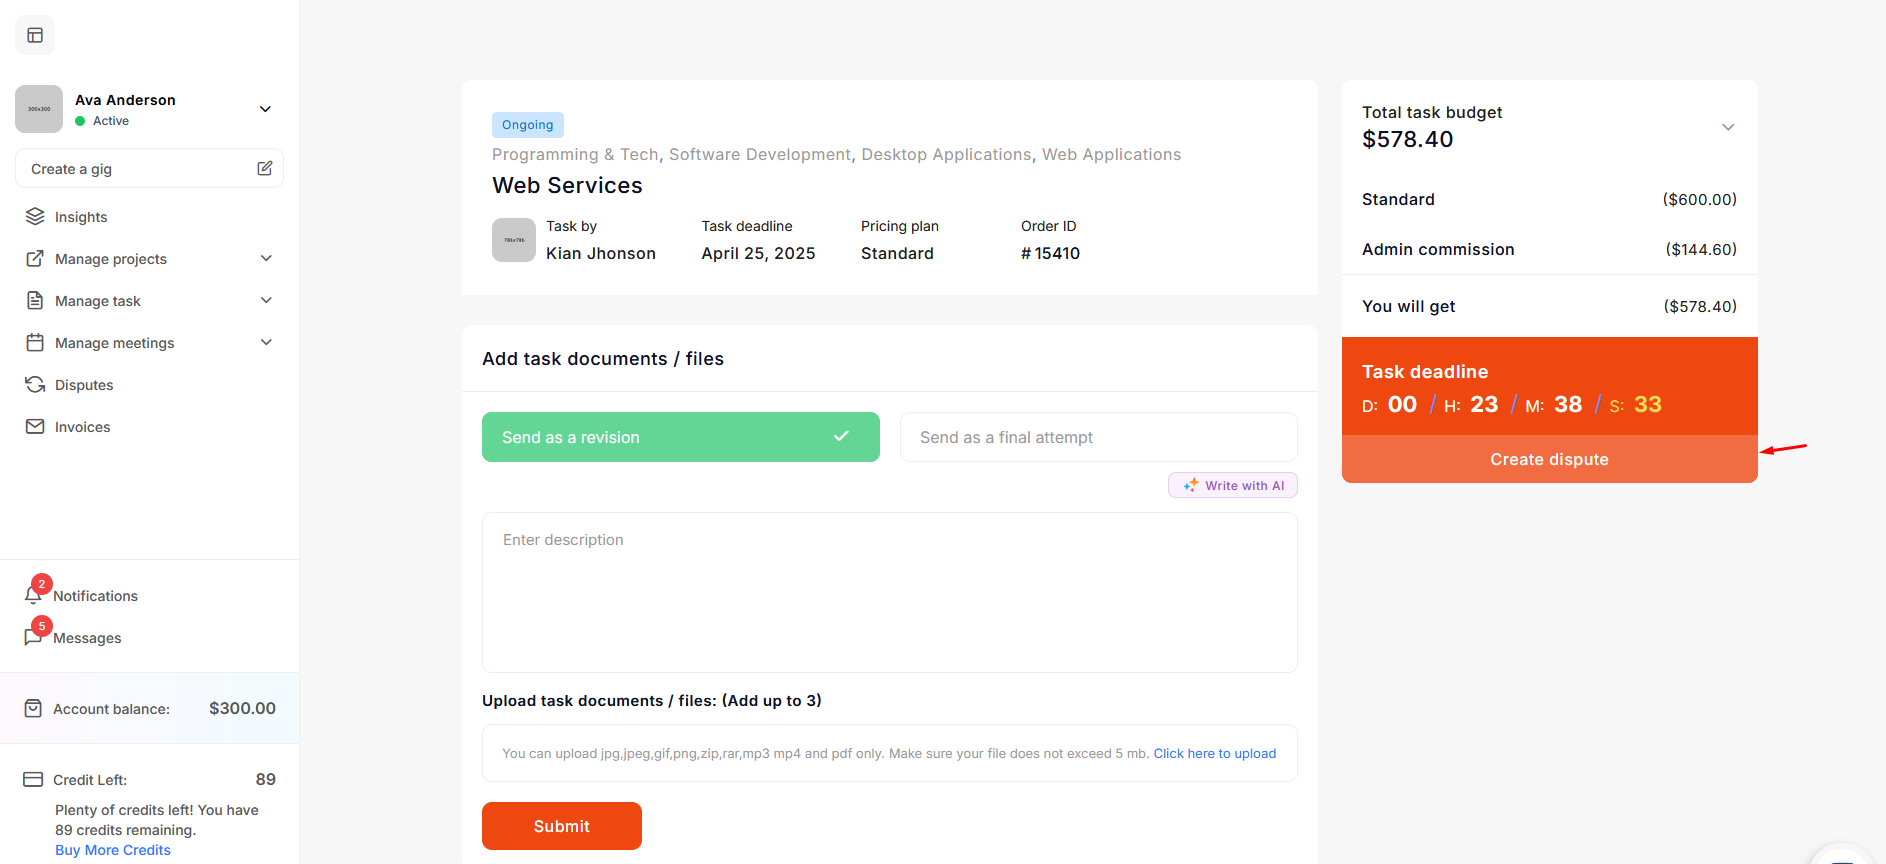Image resolution: width=1886 pixels, height=864 pixels.
Task: Select the Send as a revision option
Action: [x=680, y=437]
